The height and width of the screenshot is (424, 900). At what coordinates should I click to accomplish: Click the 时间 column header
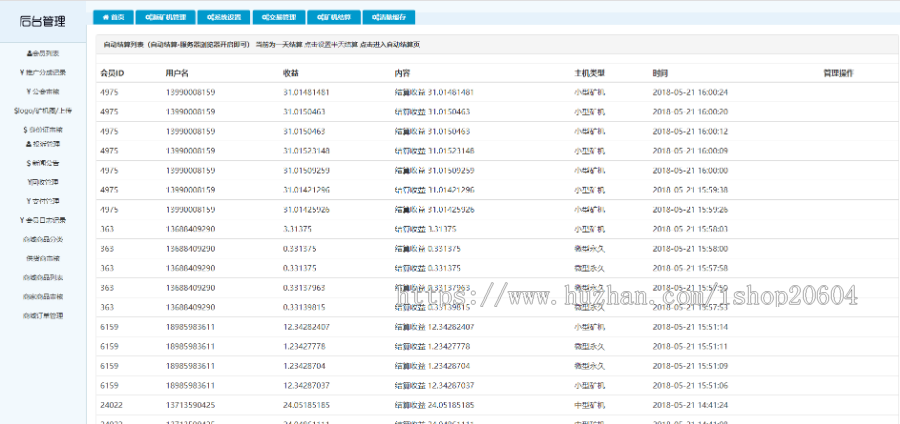pyautogui.click(x=660, y=73)
